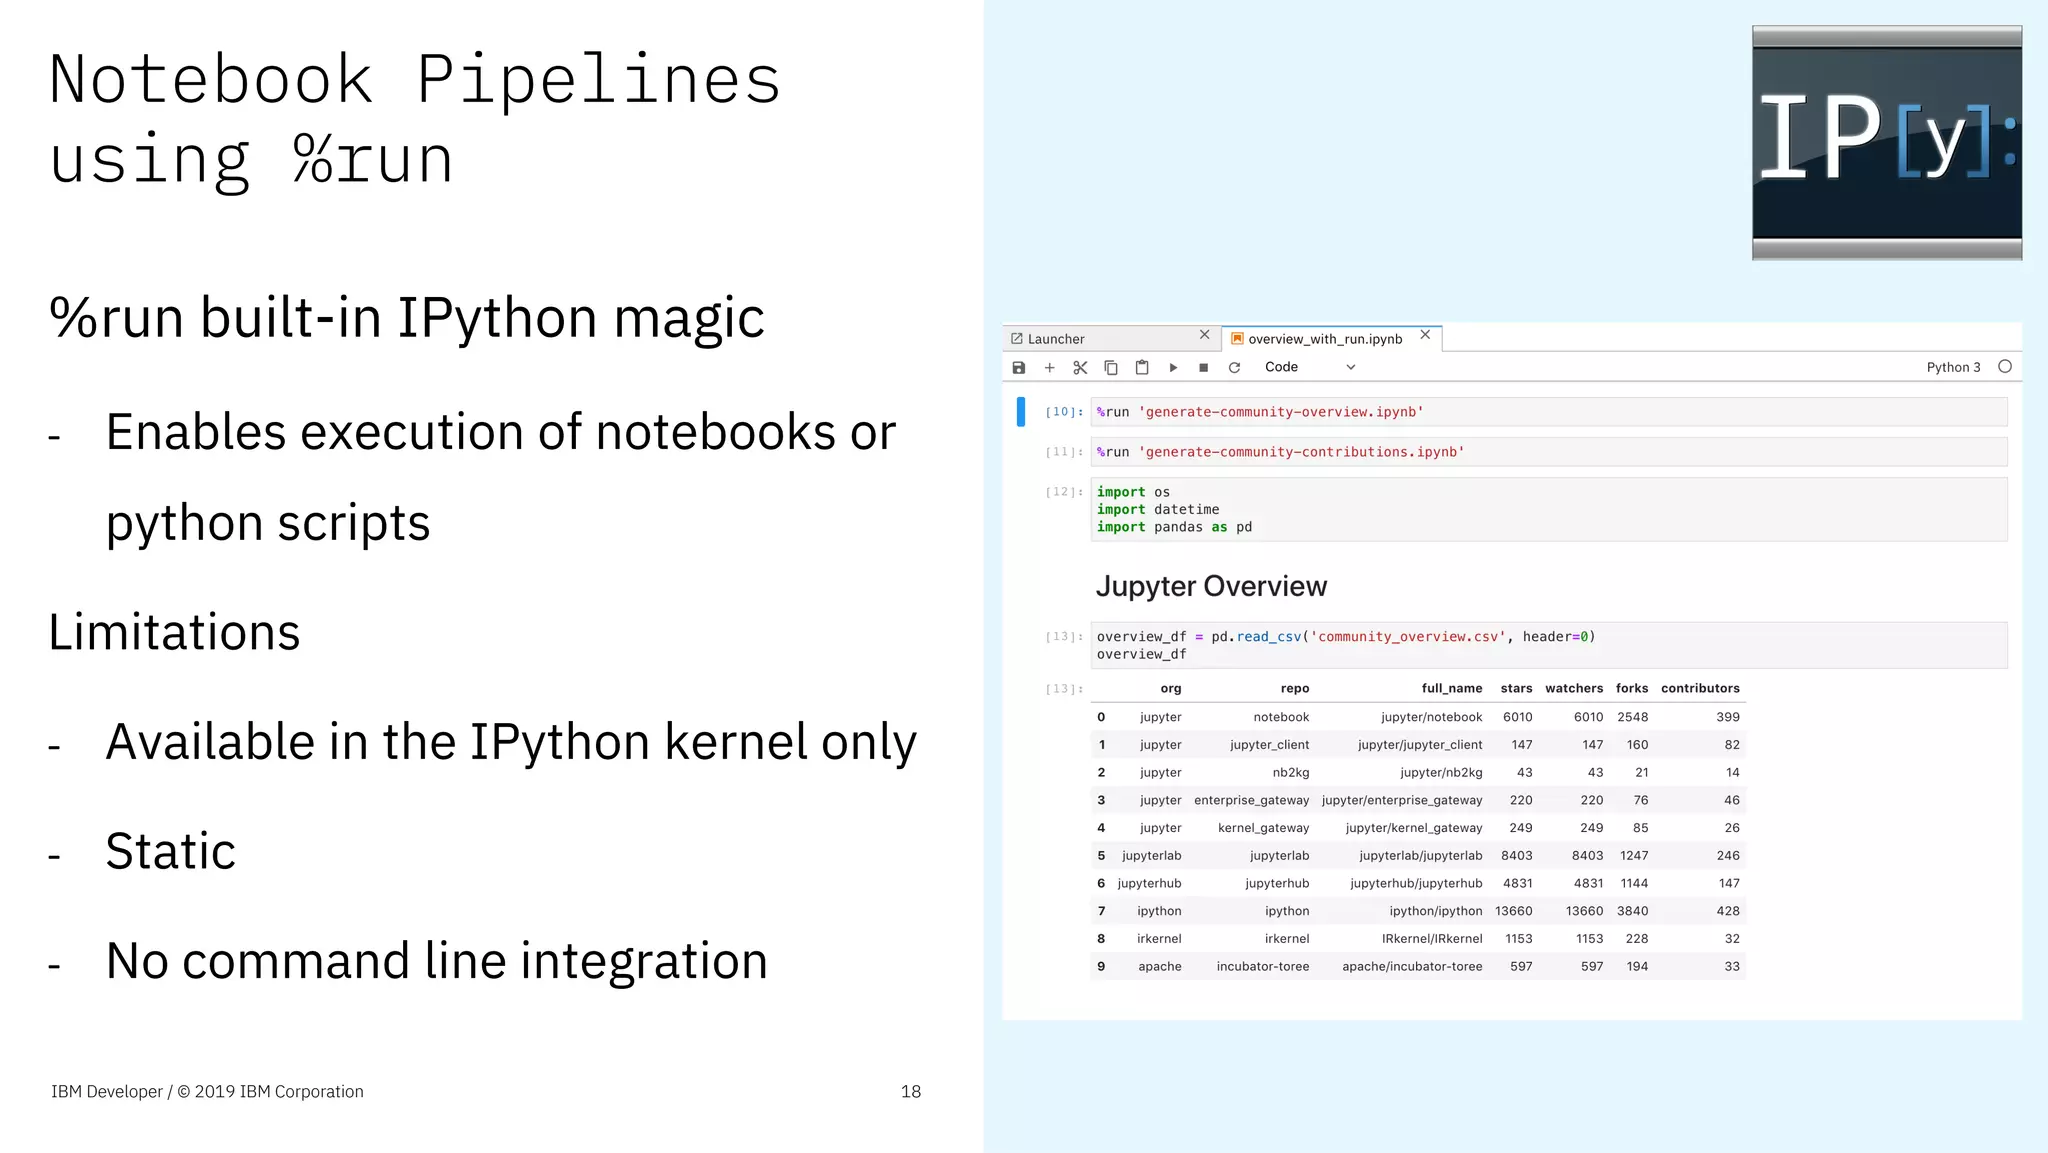The height and width of the screenshot is (1153, 2048).
Task: Click the notebook icon on overview_with_run tab
Action: click(1237, 339)
